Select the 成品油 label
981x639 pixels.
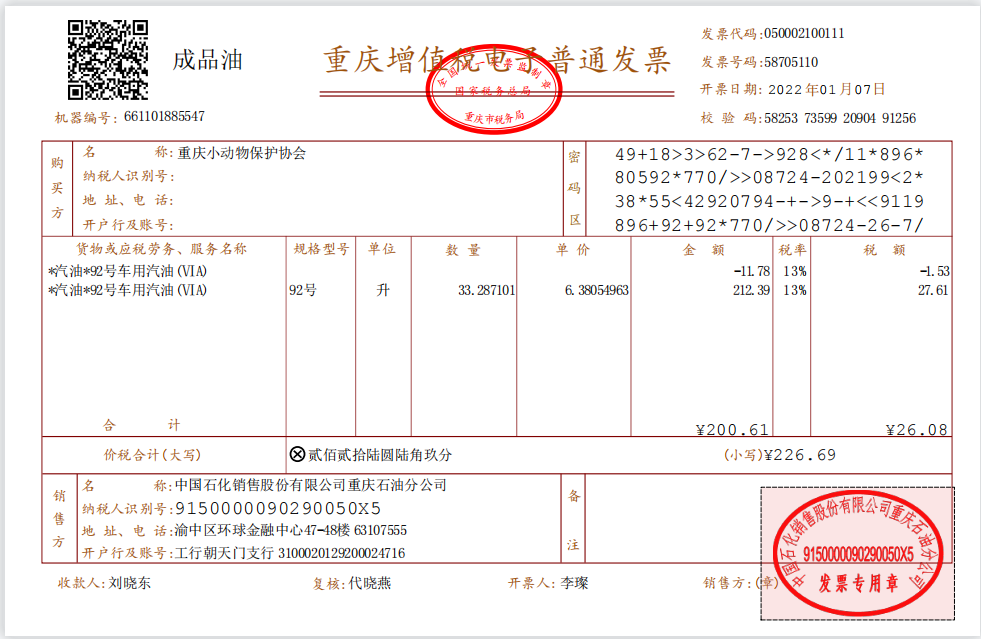(x=208, y=60)
